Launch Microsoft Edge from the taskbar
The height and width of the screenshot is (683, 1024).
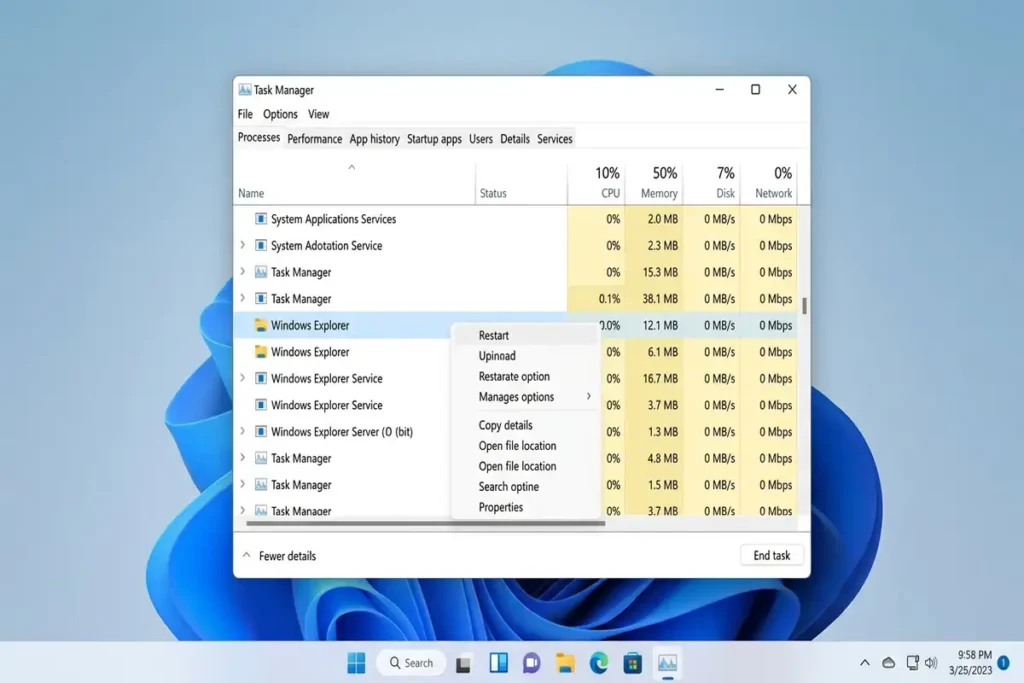pos(599,663)
